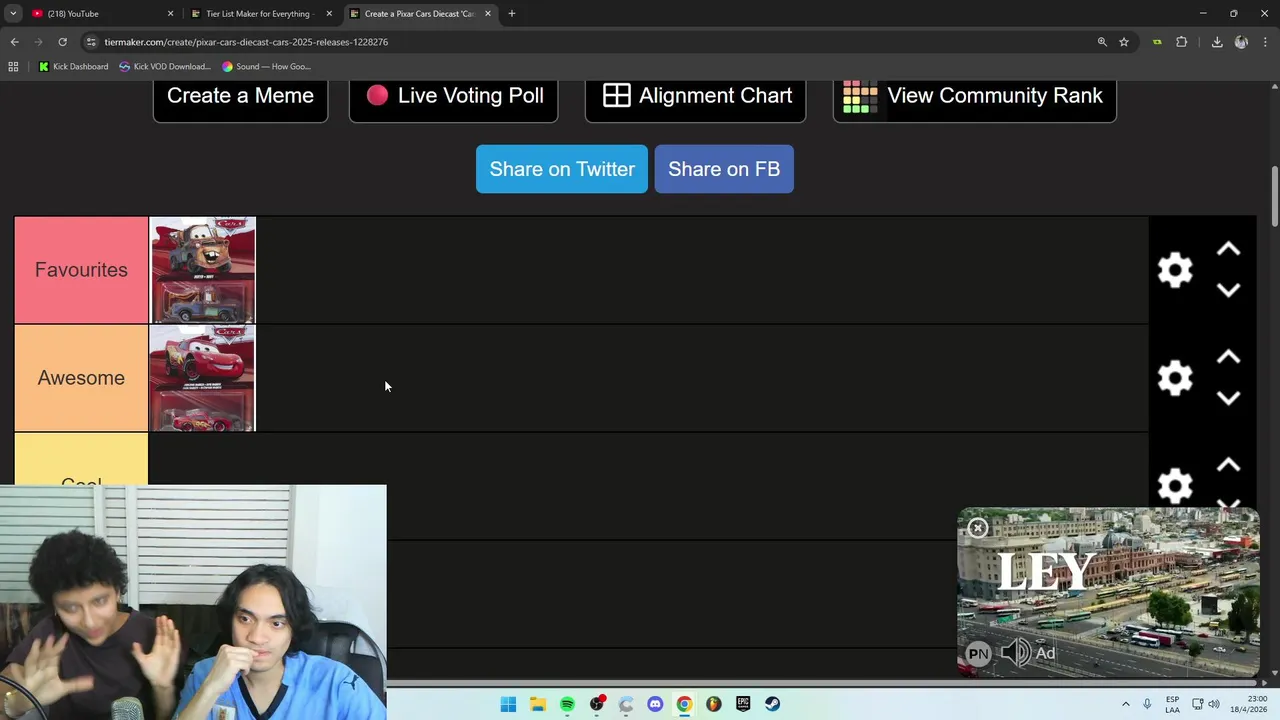Close the video ad overlay
The image size is (1280, 720).
click(978, 528)
